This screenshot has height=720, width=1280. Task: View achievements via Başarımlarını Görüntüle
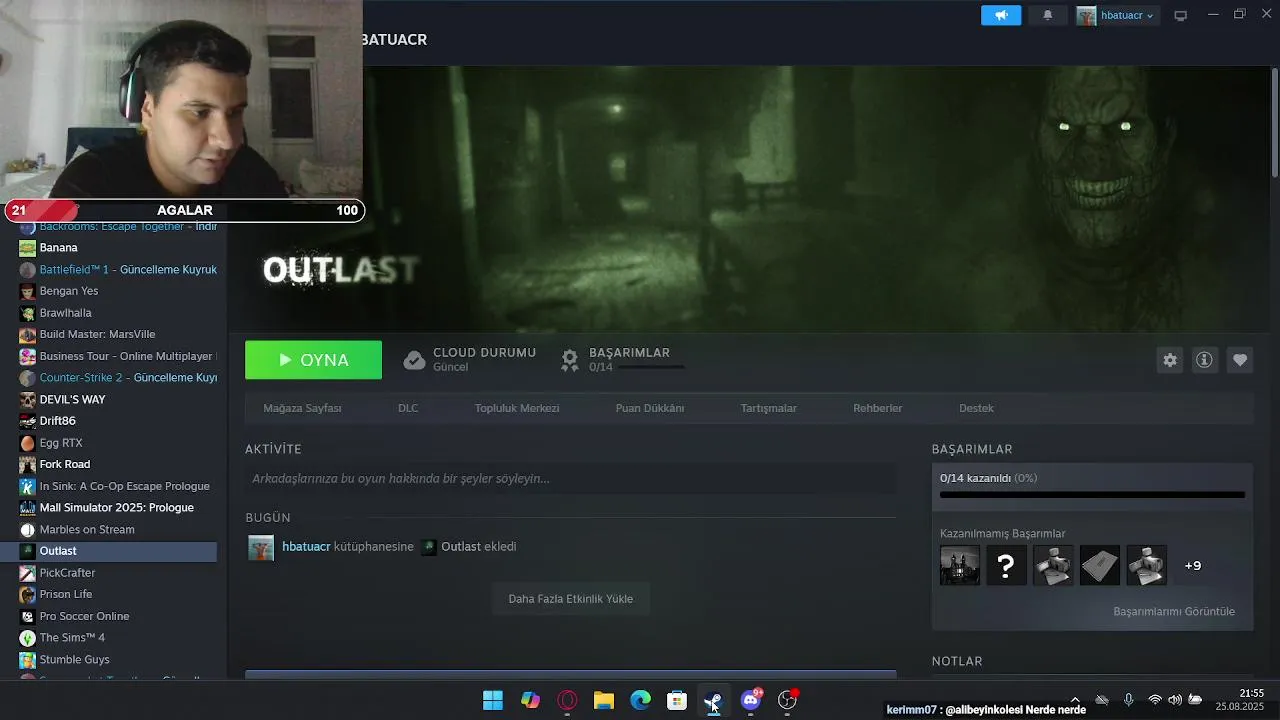click(x=1174, y=612)
